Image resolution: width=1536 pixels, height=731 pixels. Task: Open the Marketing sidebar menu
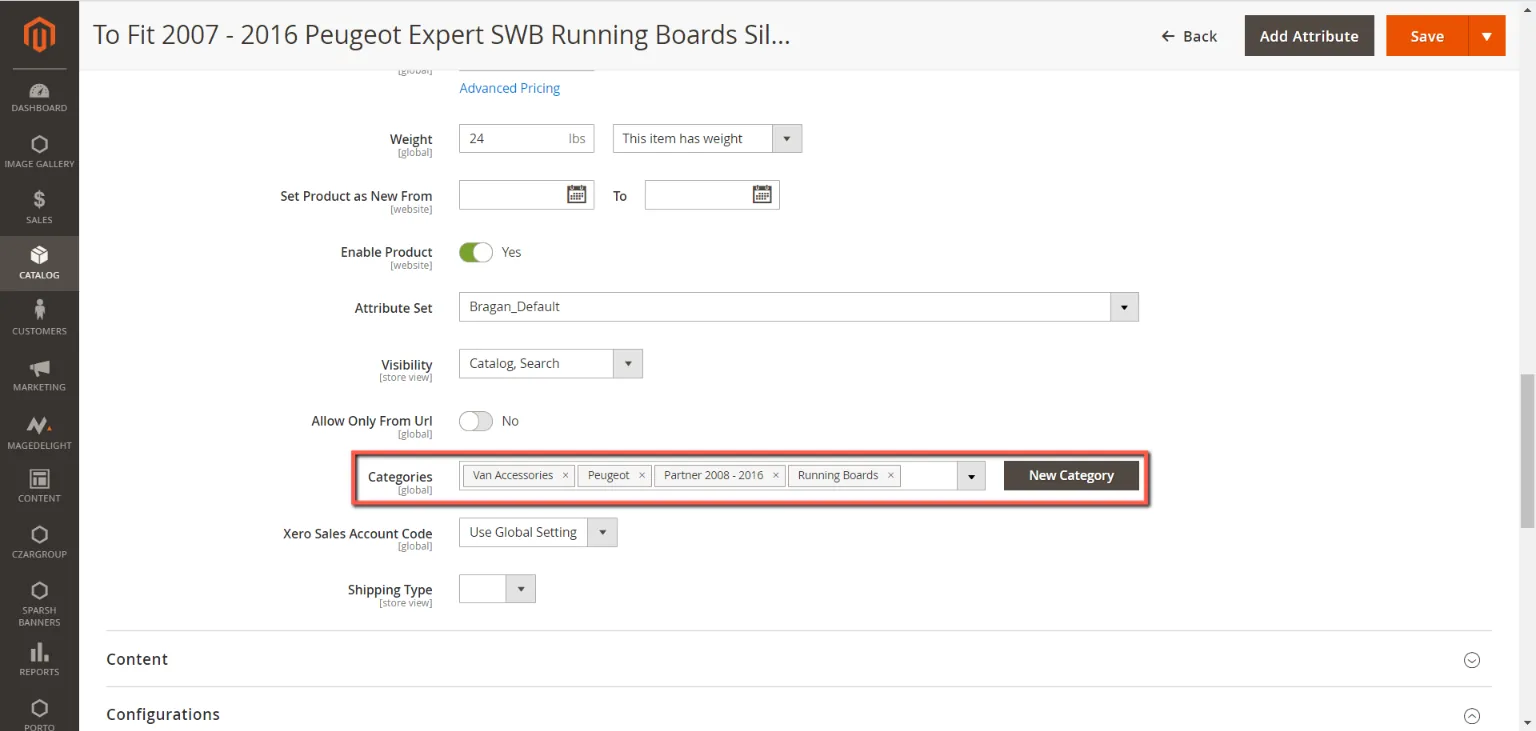pos(39,375)
